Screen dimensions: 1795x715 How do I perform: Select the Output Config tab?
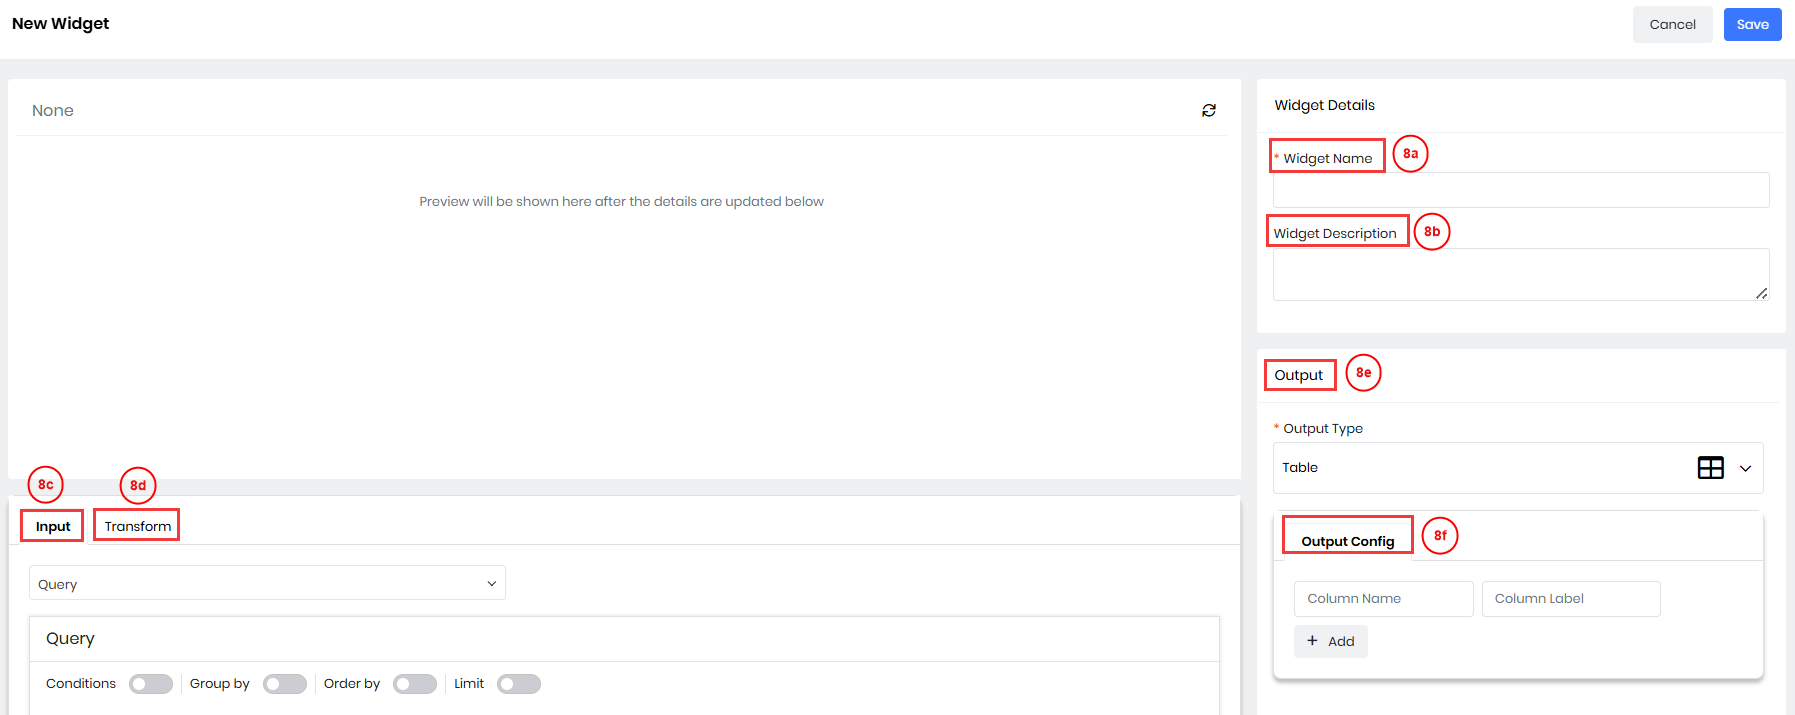coord(1347,541)
